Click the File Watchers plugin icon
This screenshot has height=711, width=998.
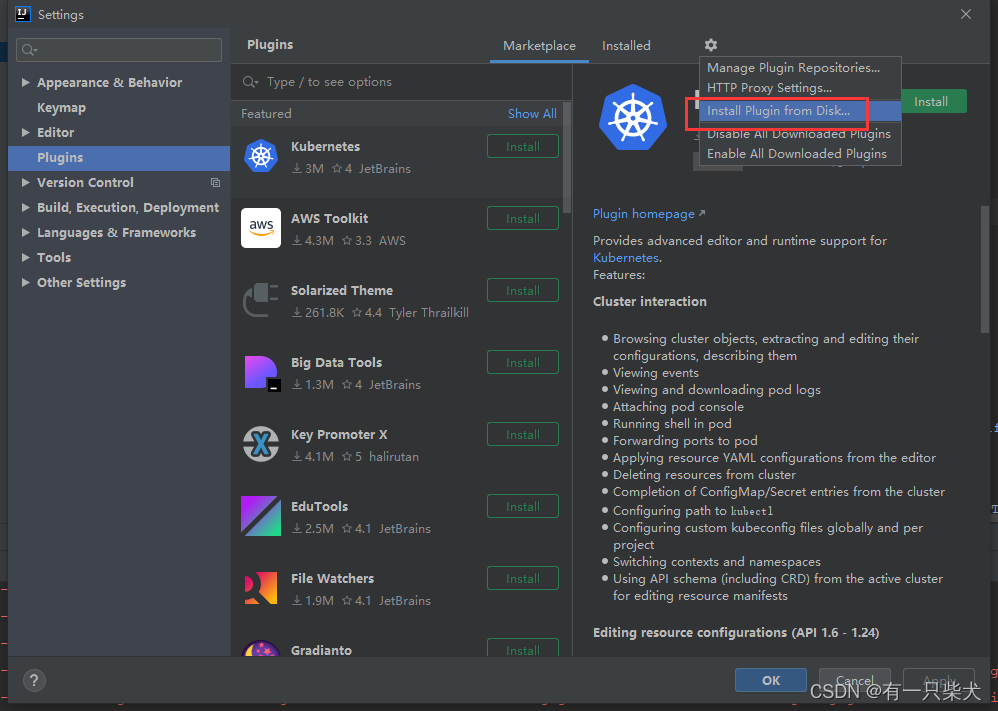coord(261,588)
